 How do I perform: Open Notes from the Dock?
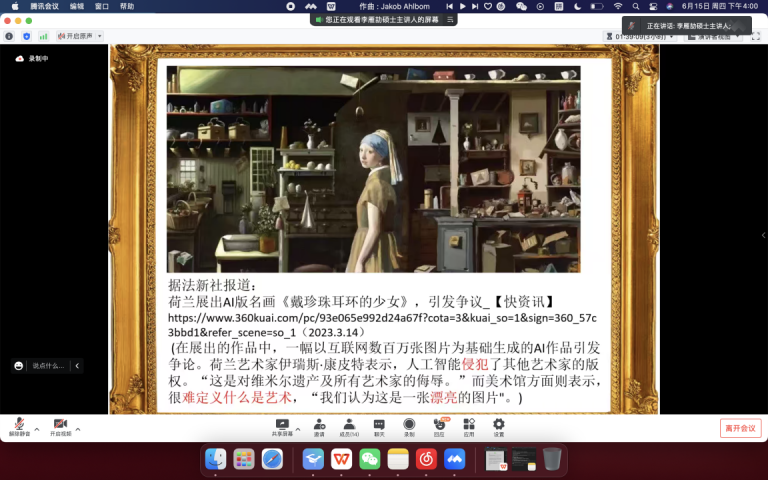click(x=398, y=459)
